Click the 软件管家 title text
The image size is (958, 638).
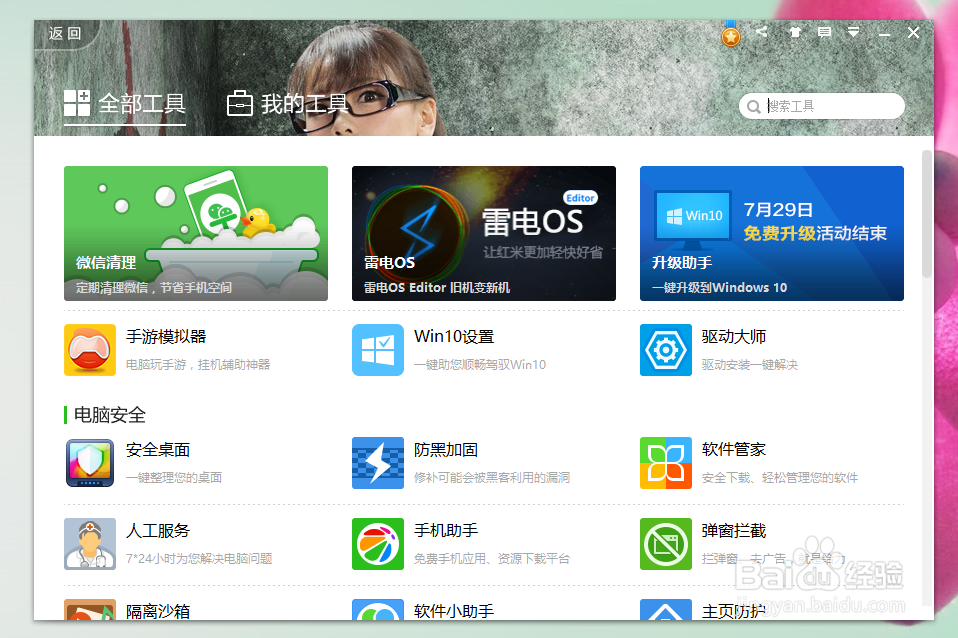click(x=734, y=450)
